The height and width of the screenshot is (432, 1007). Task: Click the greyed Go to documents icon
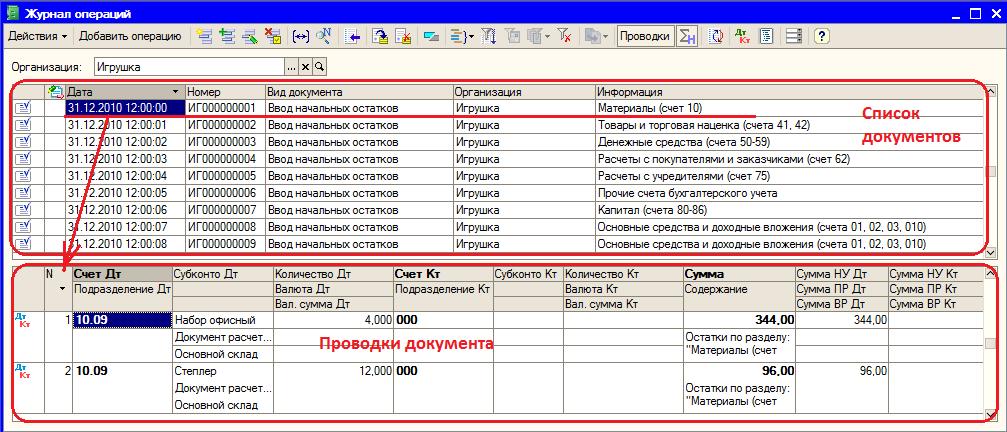coord(593,37)
